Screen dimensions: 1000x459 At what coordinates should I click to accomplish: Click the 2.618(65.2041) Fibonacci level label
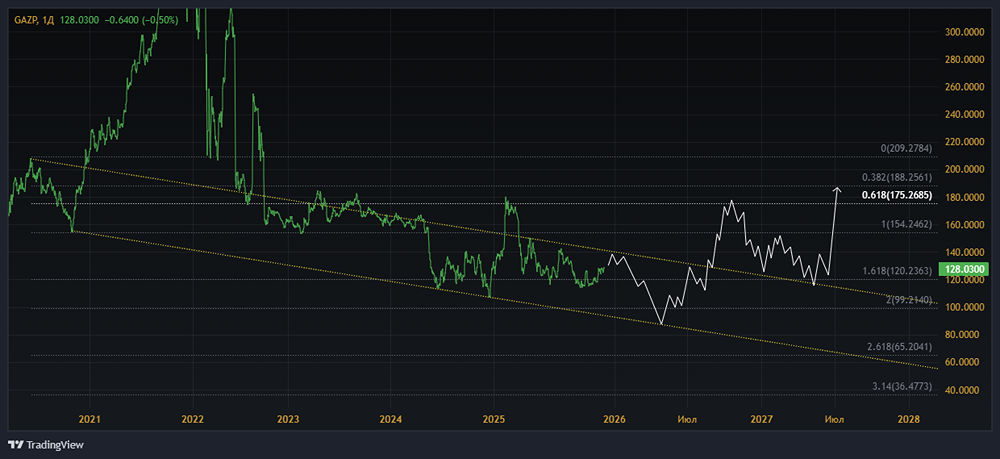pos(898,346)
